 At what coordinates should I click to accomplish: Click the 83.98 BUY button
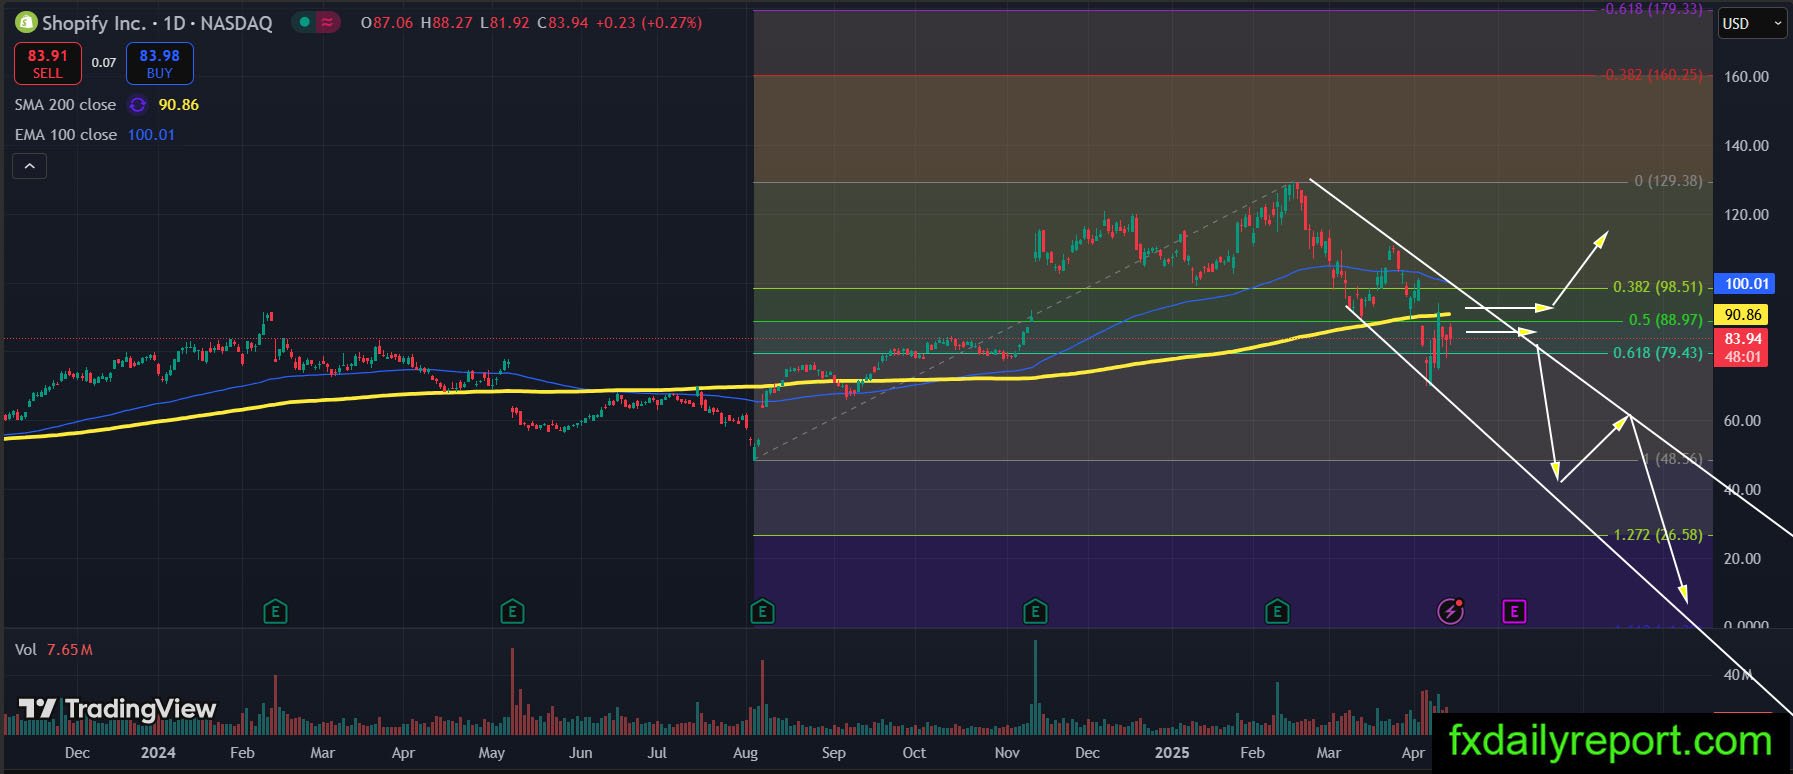(160, 63)
